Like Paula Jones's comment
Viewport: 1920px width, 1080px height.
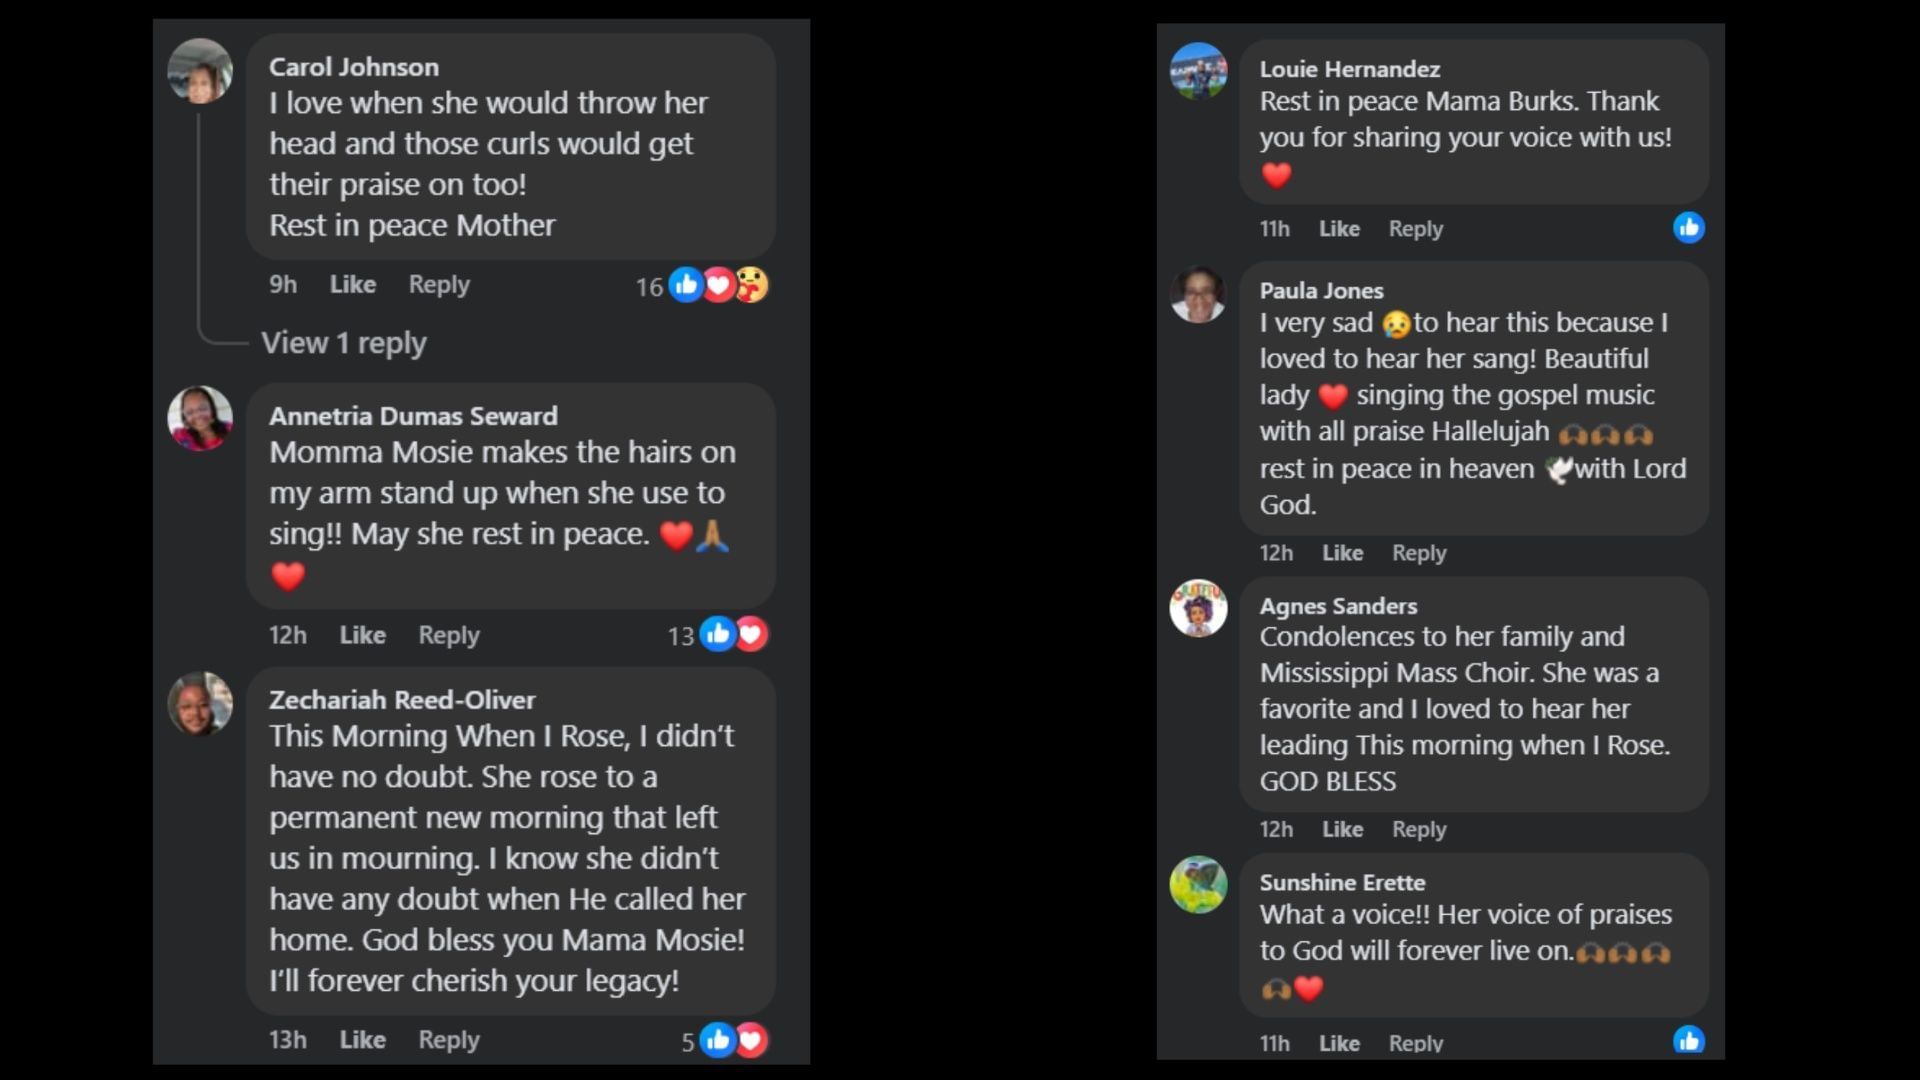[1342, 553]
